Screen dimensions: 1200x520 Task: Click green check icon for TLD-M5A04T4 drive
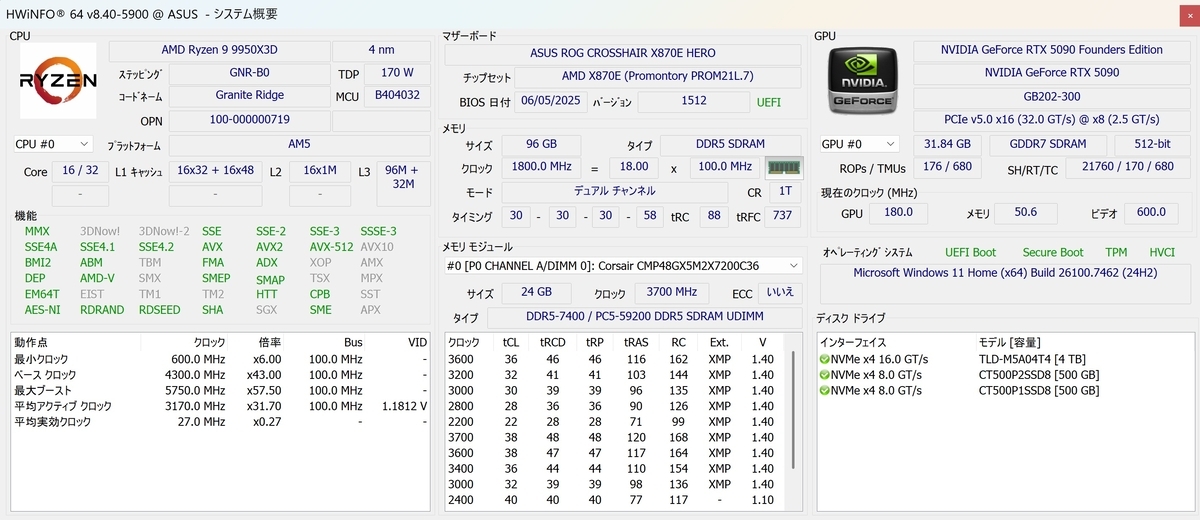point(824,359)
